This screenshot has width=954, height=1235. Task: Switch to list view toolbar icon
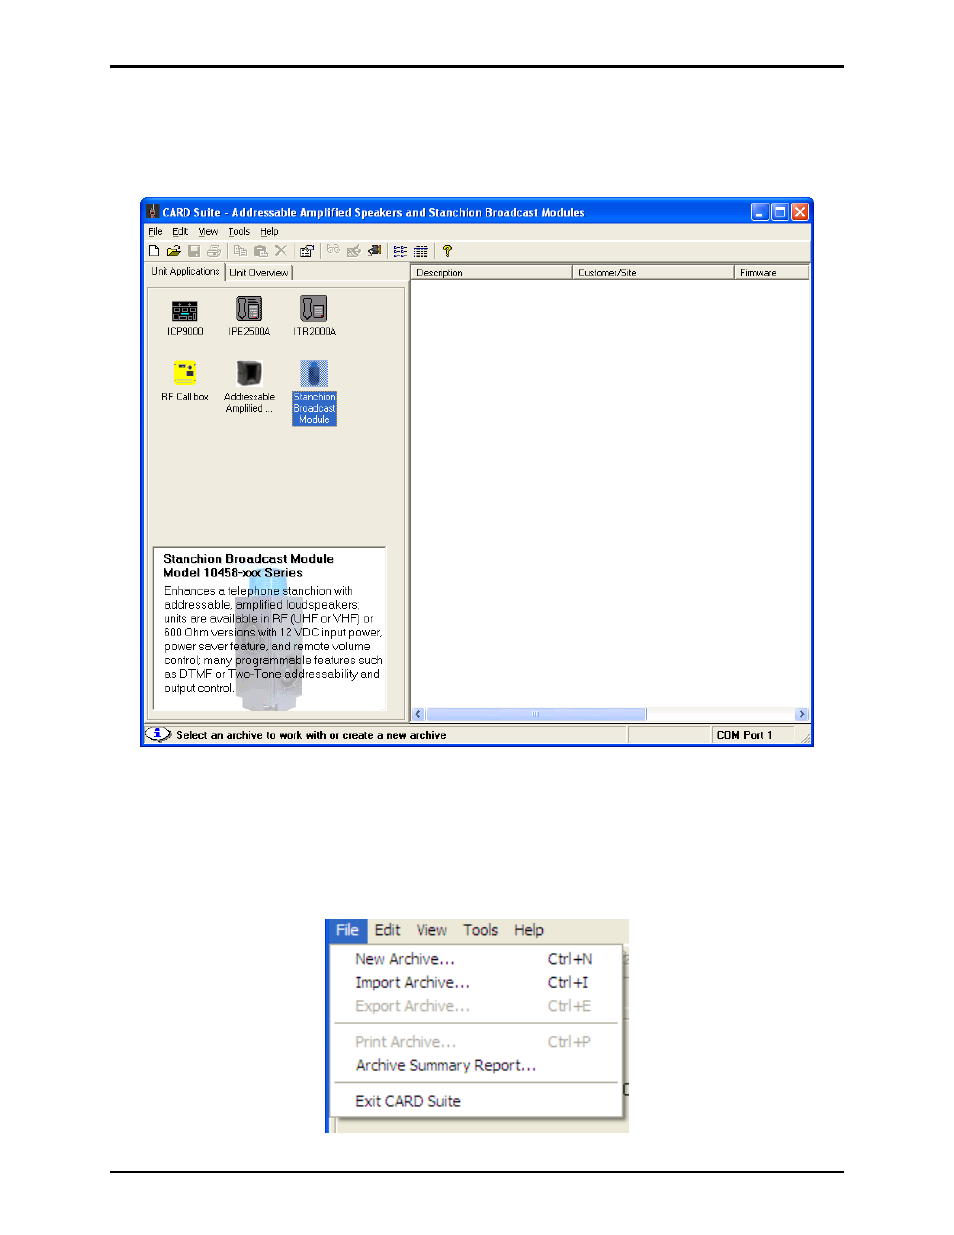tap(400, 251)
